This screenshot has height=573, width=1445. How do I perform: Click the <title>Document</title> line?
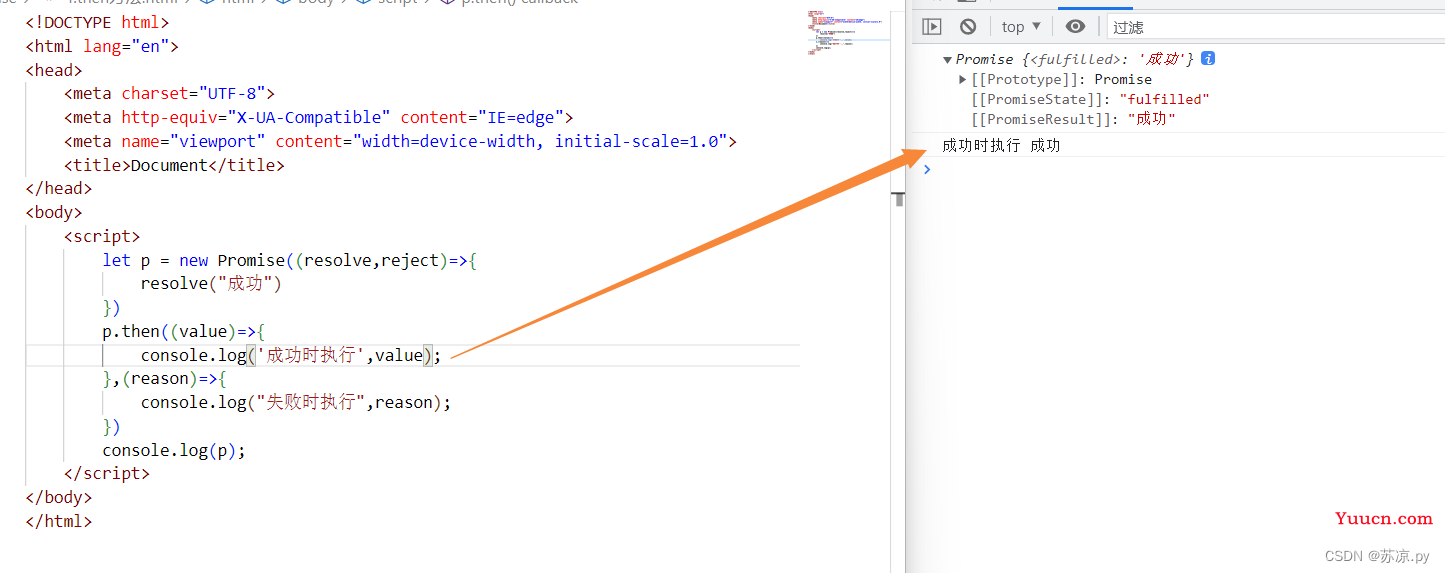coord(174,165)
